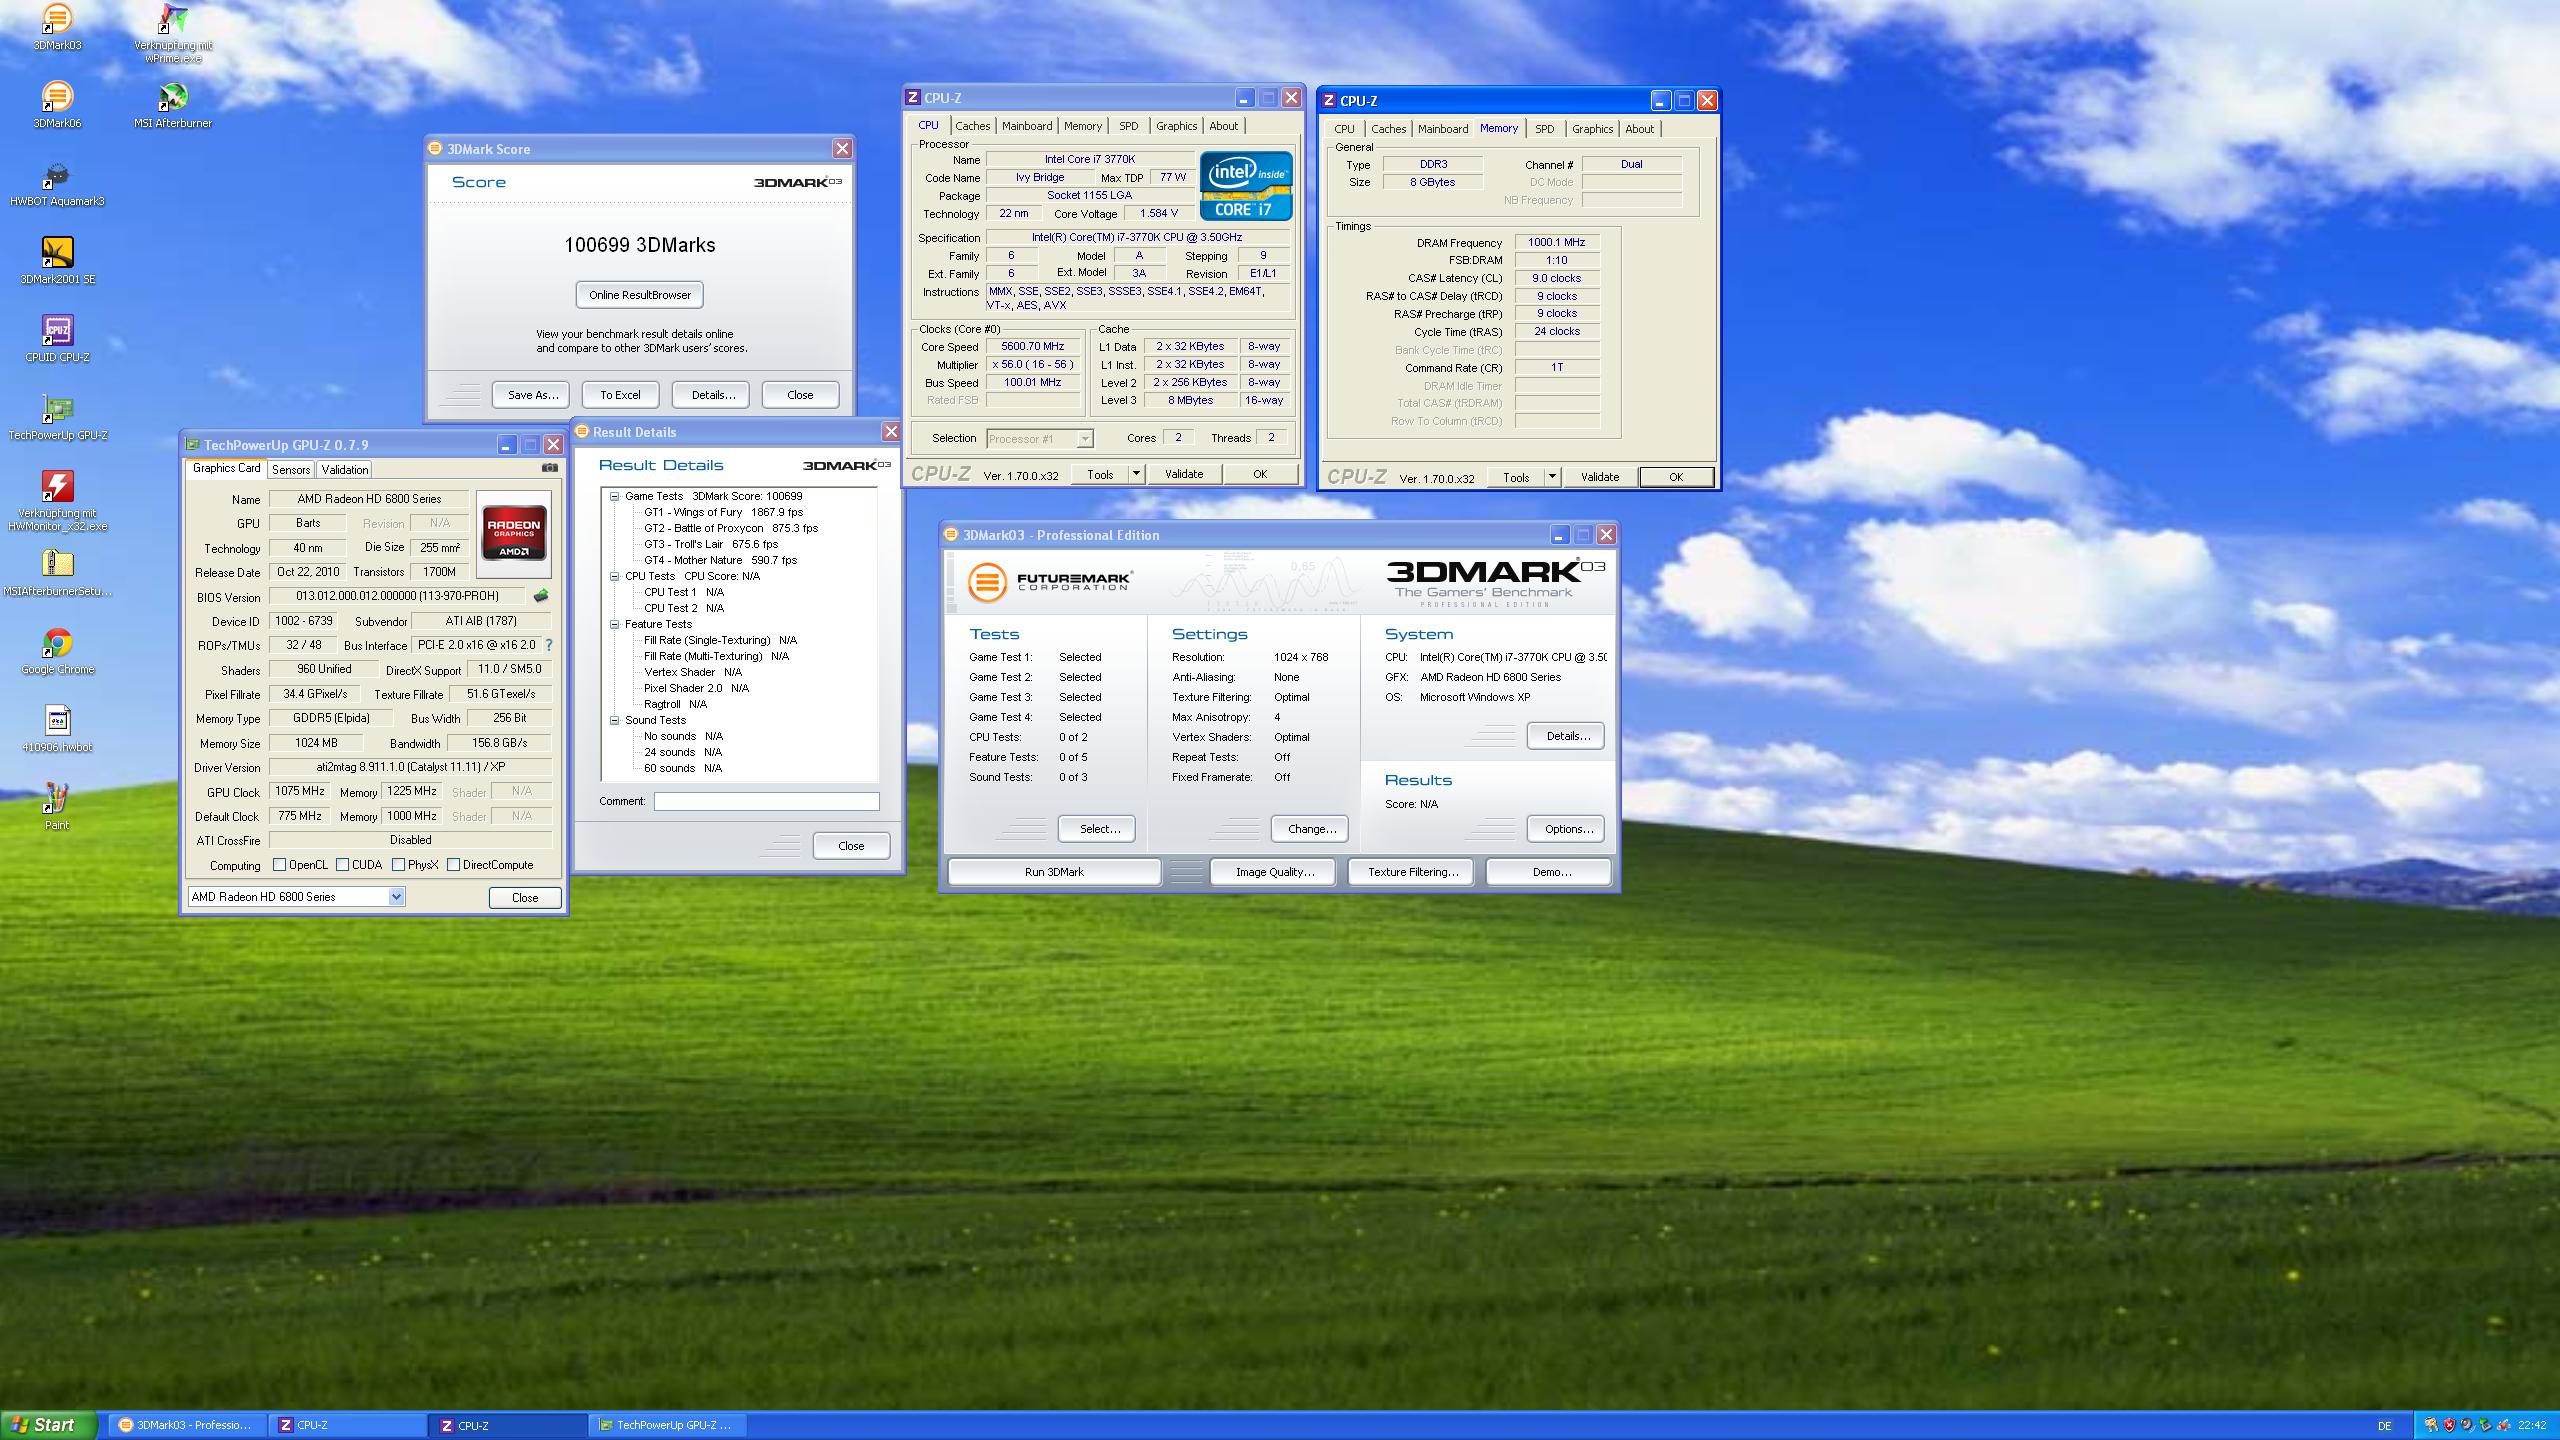
Task: Click the Run 3DMark button
Action: click(1054, 872)
